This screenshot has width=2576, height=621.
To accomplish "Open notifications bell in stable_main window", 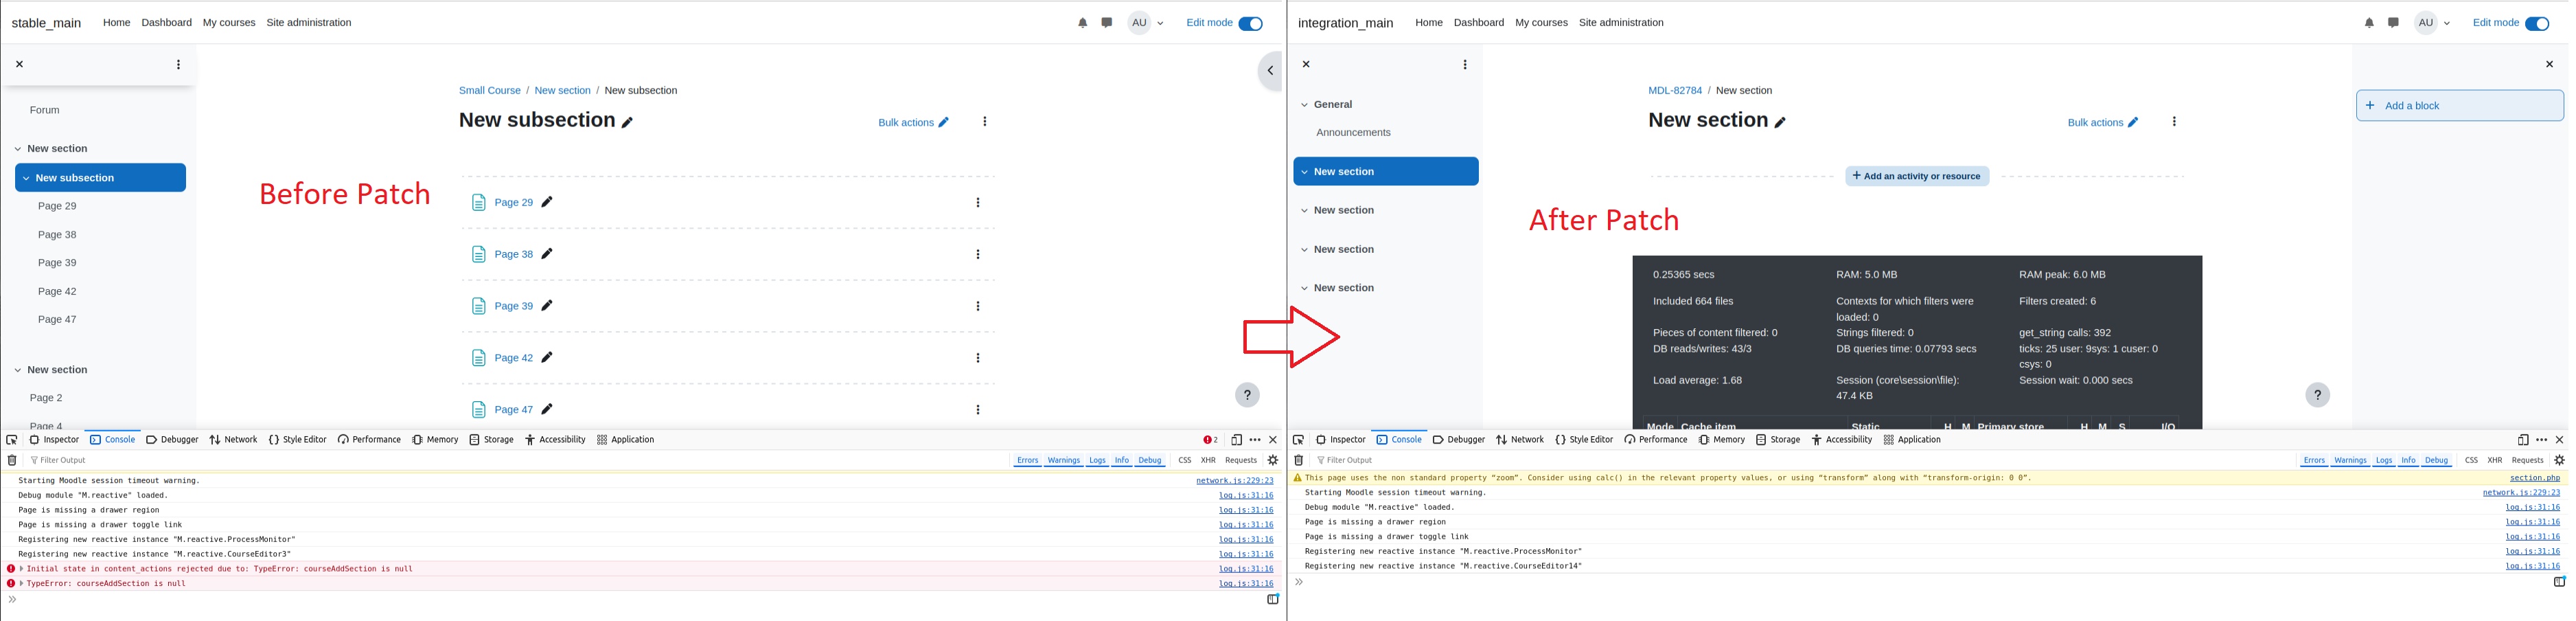I will click(x=1082, y=23).
